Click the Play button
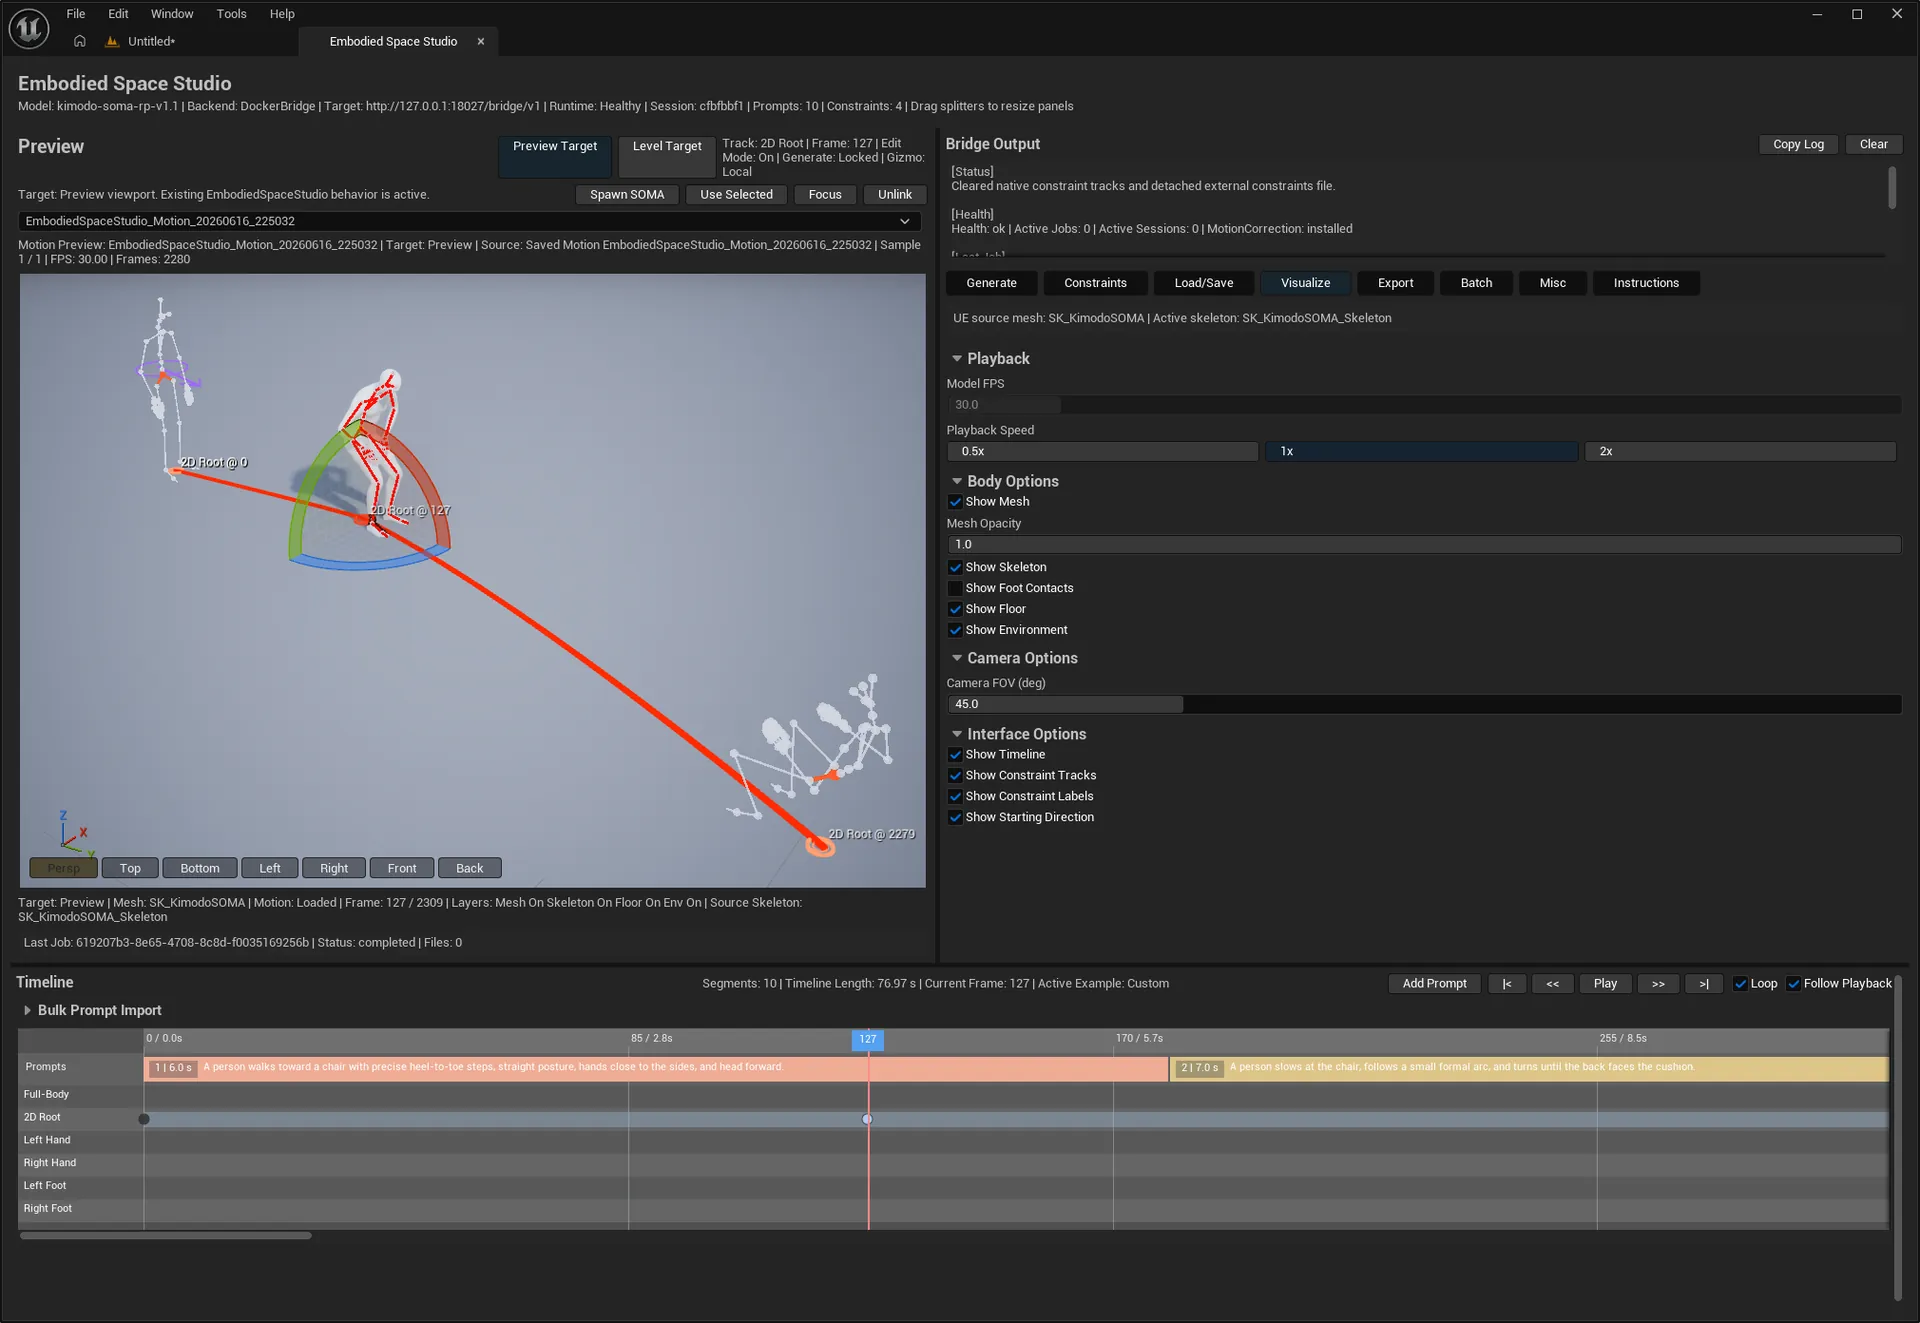 tap(1605, 984)
